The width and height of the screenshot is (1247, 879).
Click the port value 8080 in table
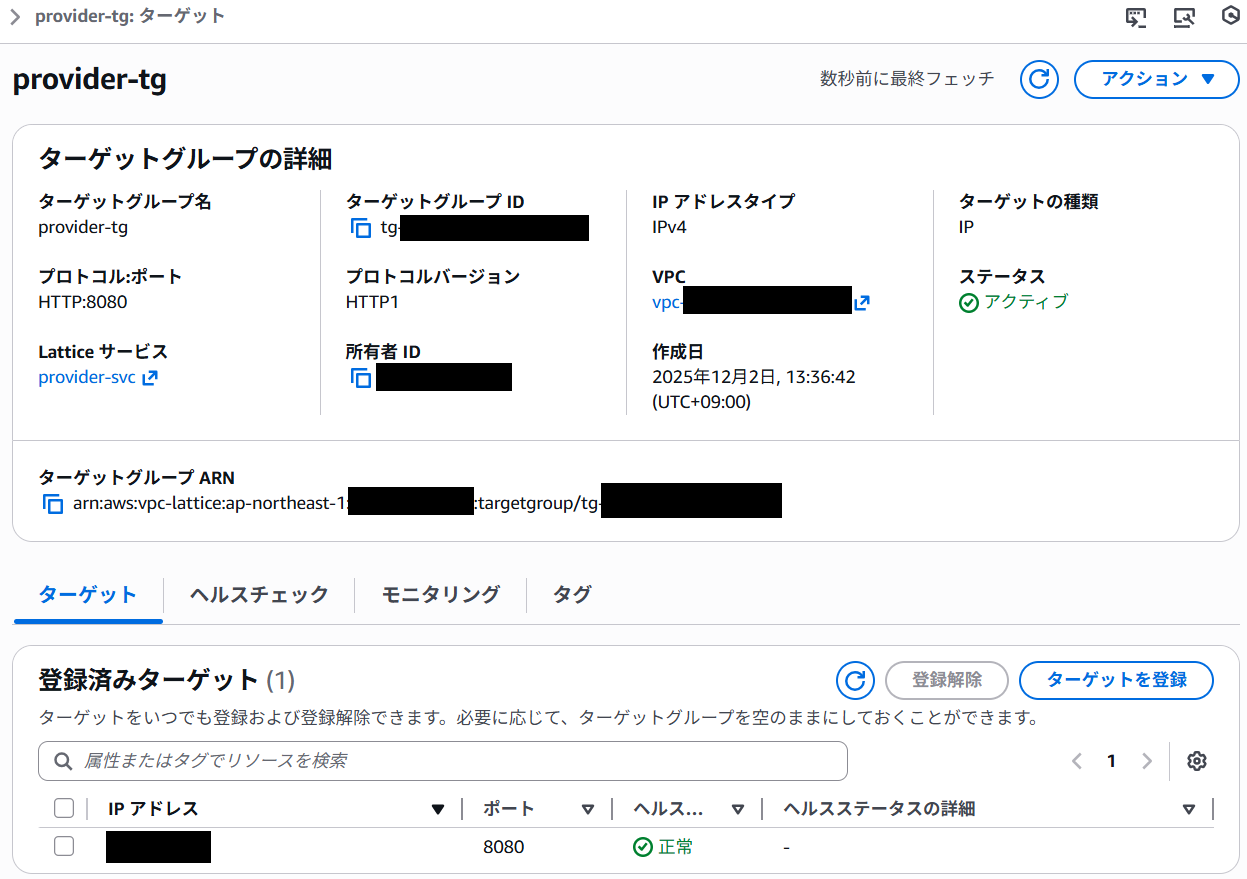[x=503, y=847]
